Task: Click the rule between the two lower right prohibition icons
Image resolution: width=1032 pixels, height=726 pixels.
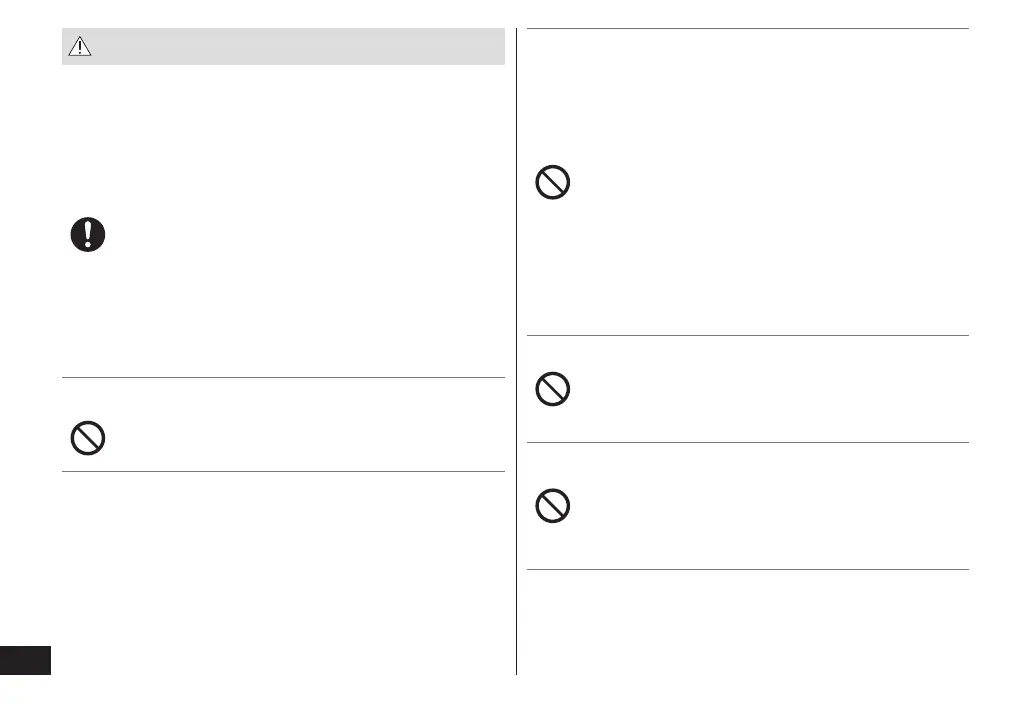Action: (x=747, y=443)
